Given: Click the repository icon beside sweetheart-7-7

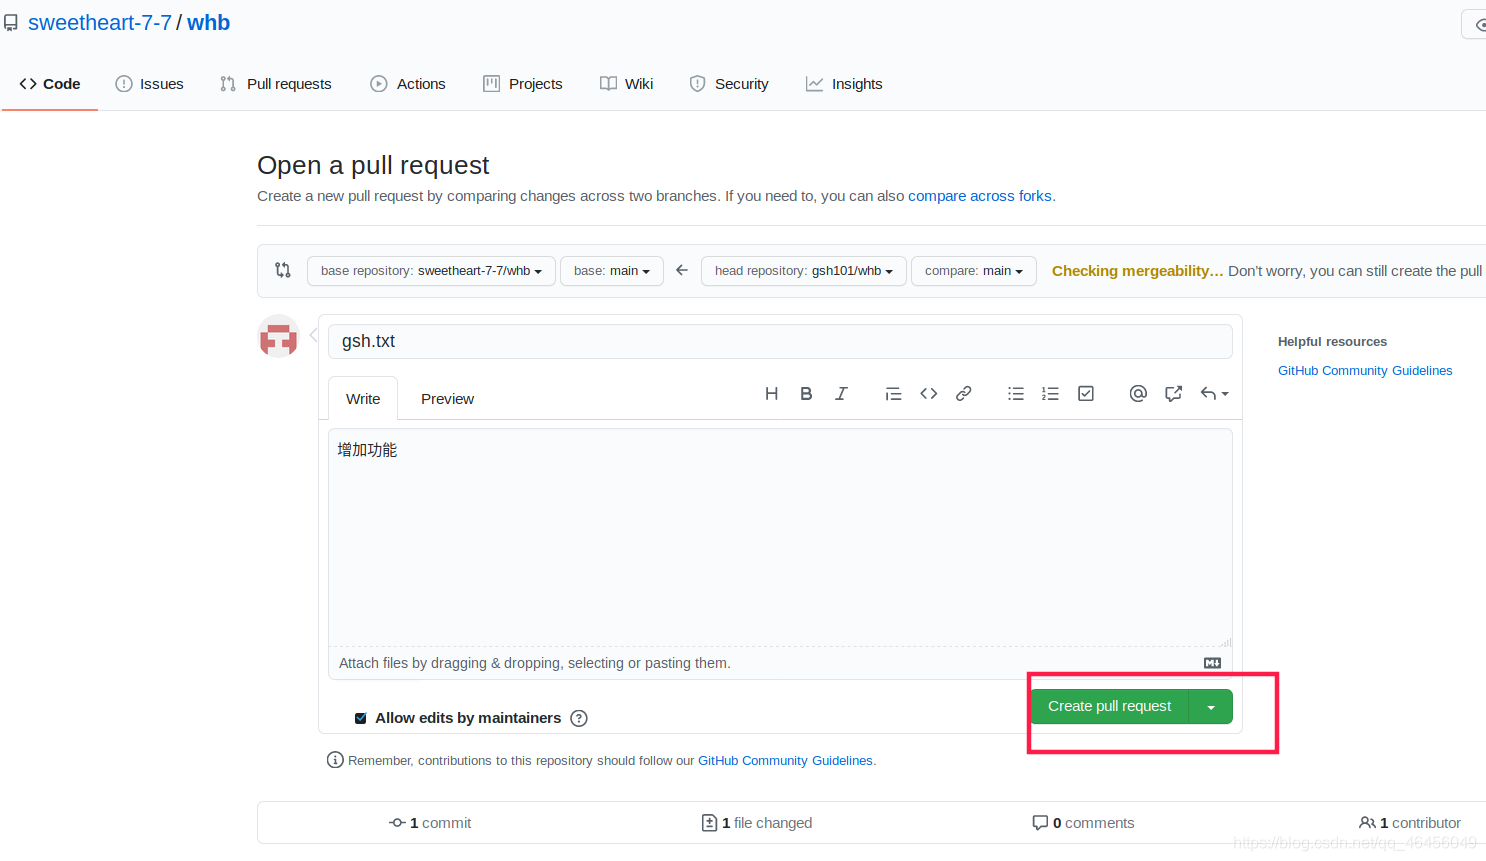Looking at the screenshot, I should pos(11,23).
